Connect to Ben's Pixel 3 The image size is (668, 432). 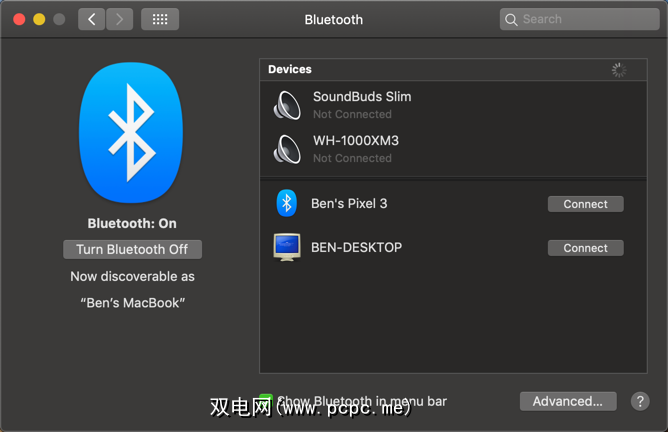(x=585, y=204)
